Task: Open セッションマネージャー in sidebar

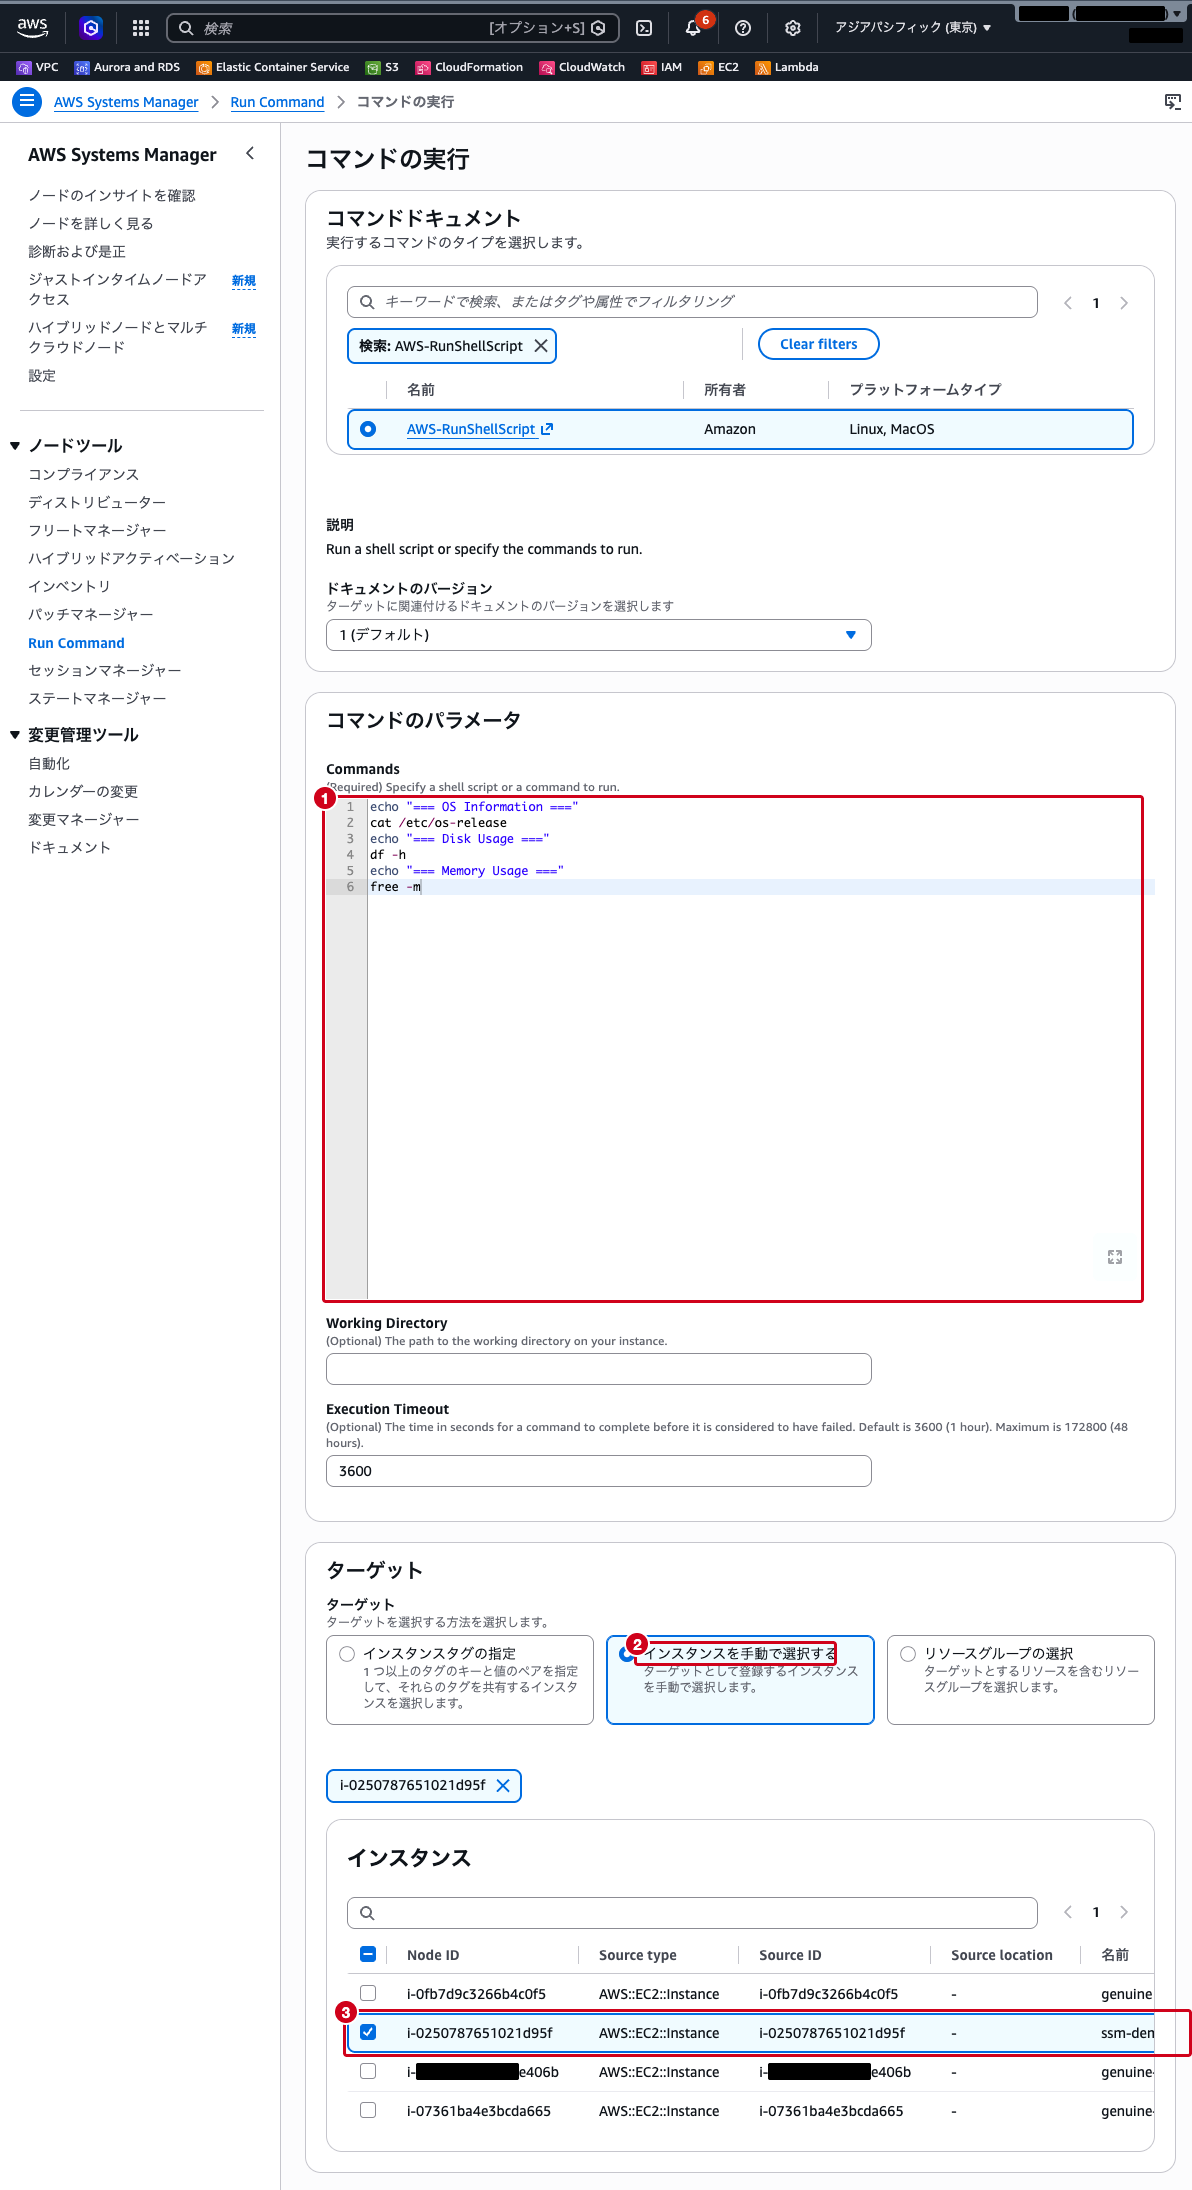Action: 105,670
